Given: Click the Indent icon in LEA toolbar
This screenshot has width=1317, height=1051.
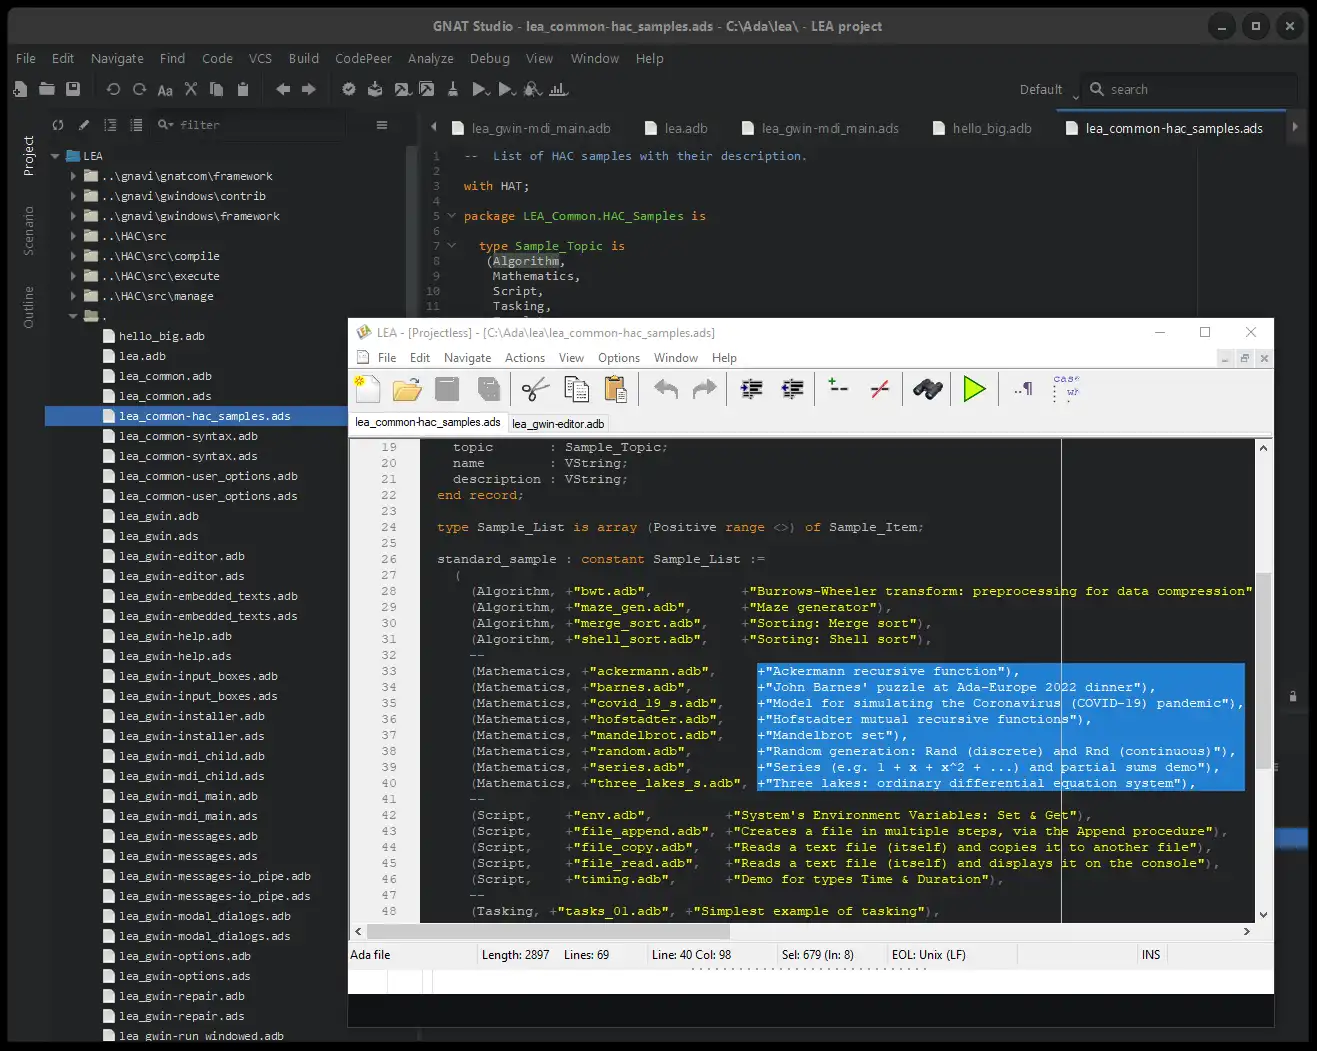Looking at the screenshot, I should [751, 389].
